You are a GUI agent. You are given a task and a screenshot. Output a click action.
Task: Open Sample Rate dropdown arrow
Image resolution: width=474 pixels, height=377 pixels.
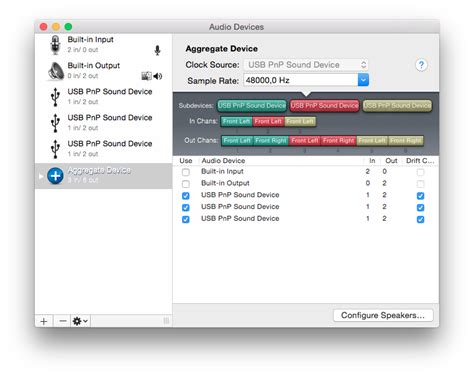click(363, 80)
